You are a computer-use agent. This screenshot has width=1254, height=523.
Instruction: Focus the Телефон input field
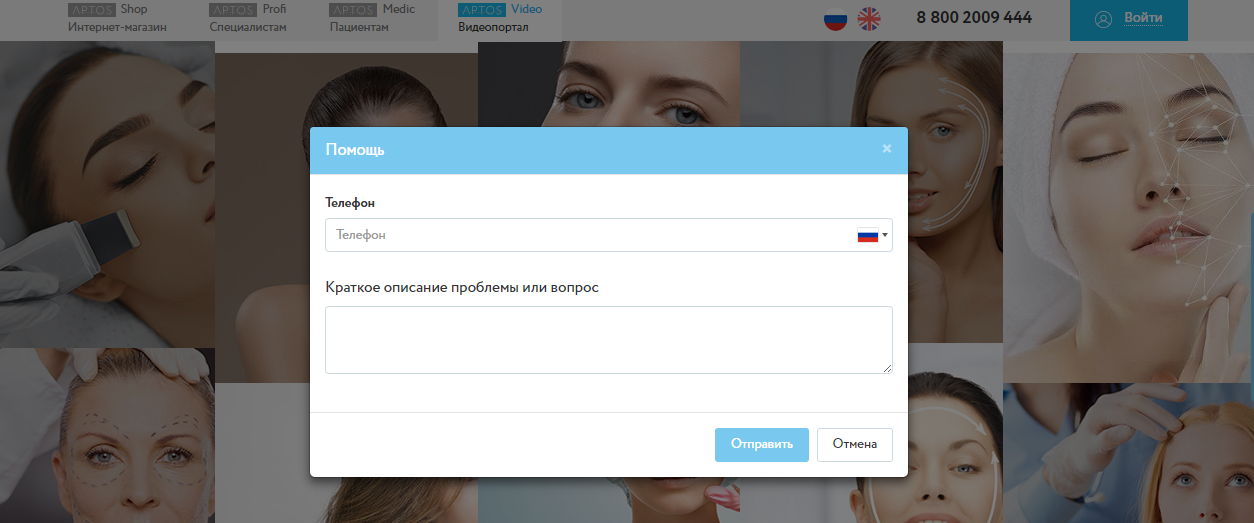[x=609, y=235]
